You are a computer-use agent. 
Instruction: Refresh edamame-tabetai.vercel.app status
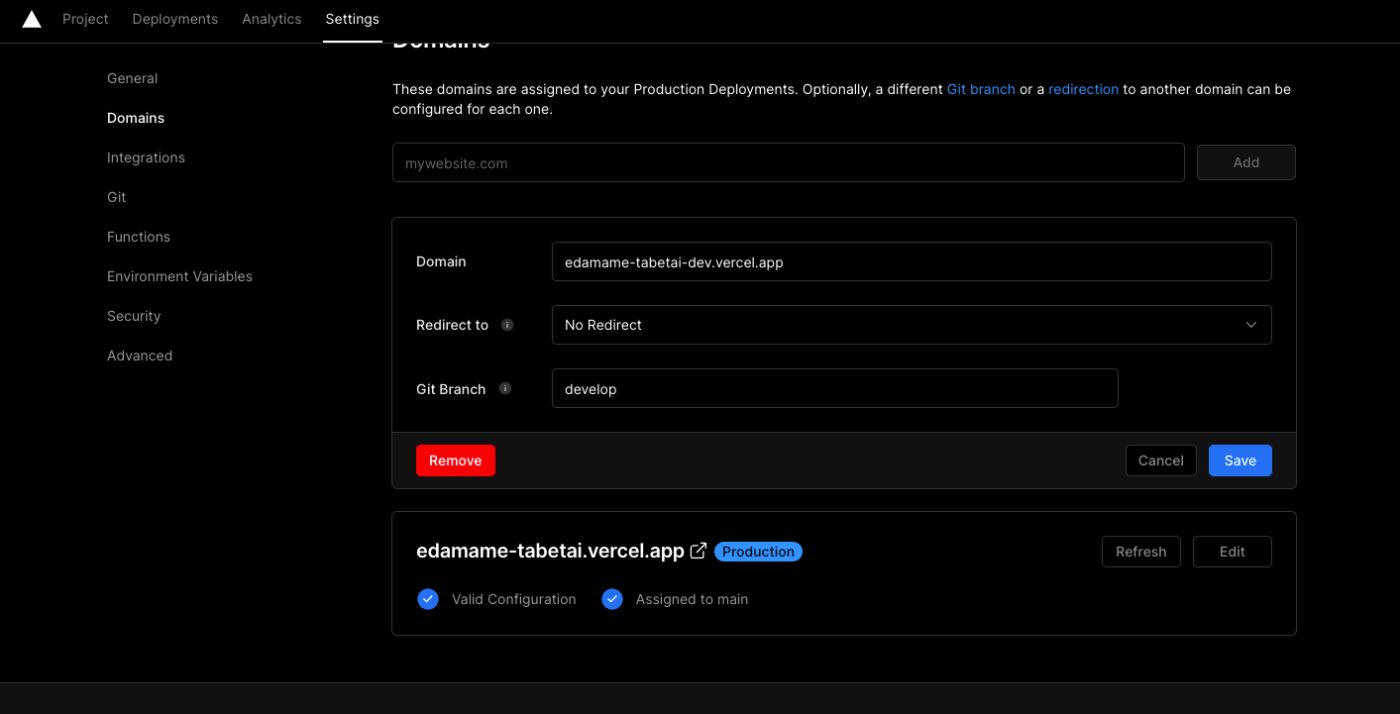coord(1141,551)
